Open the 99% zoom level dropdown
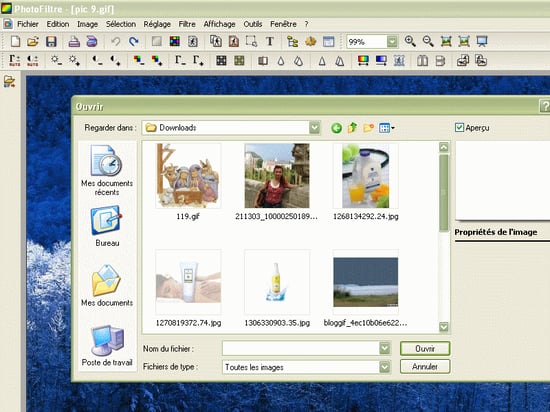 coord(393,42)
